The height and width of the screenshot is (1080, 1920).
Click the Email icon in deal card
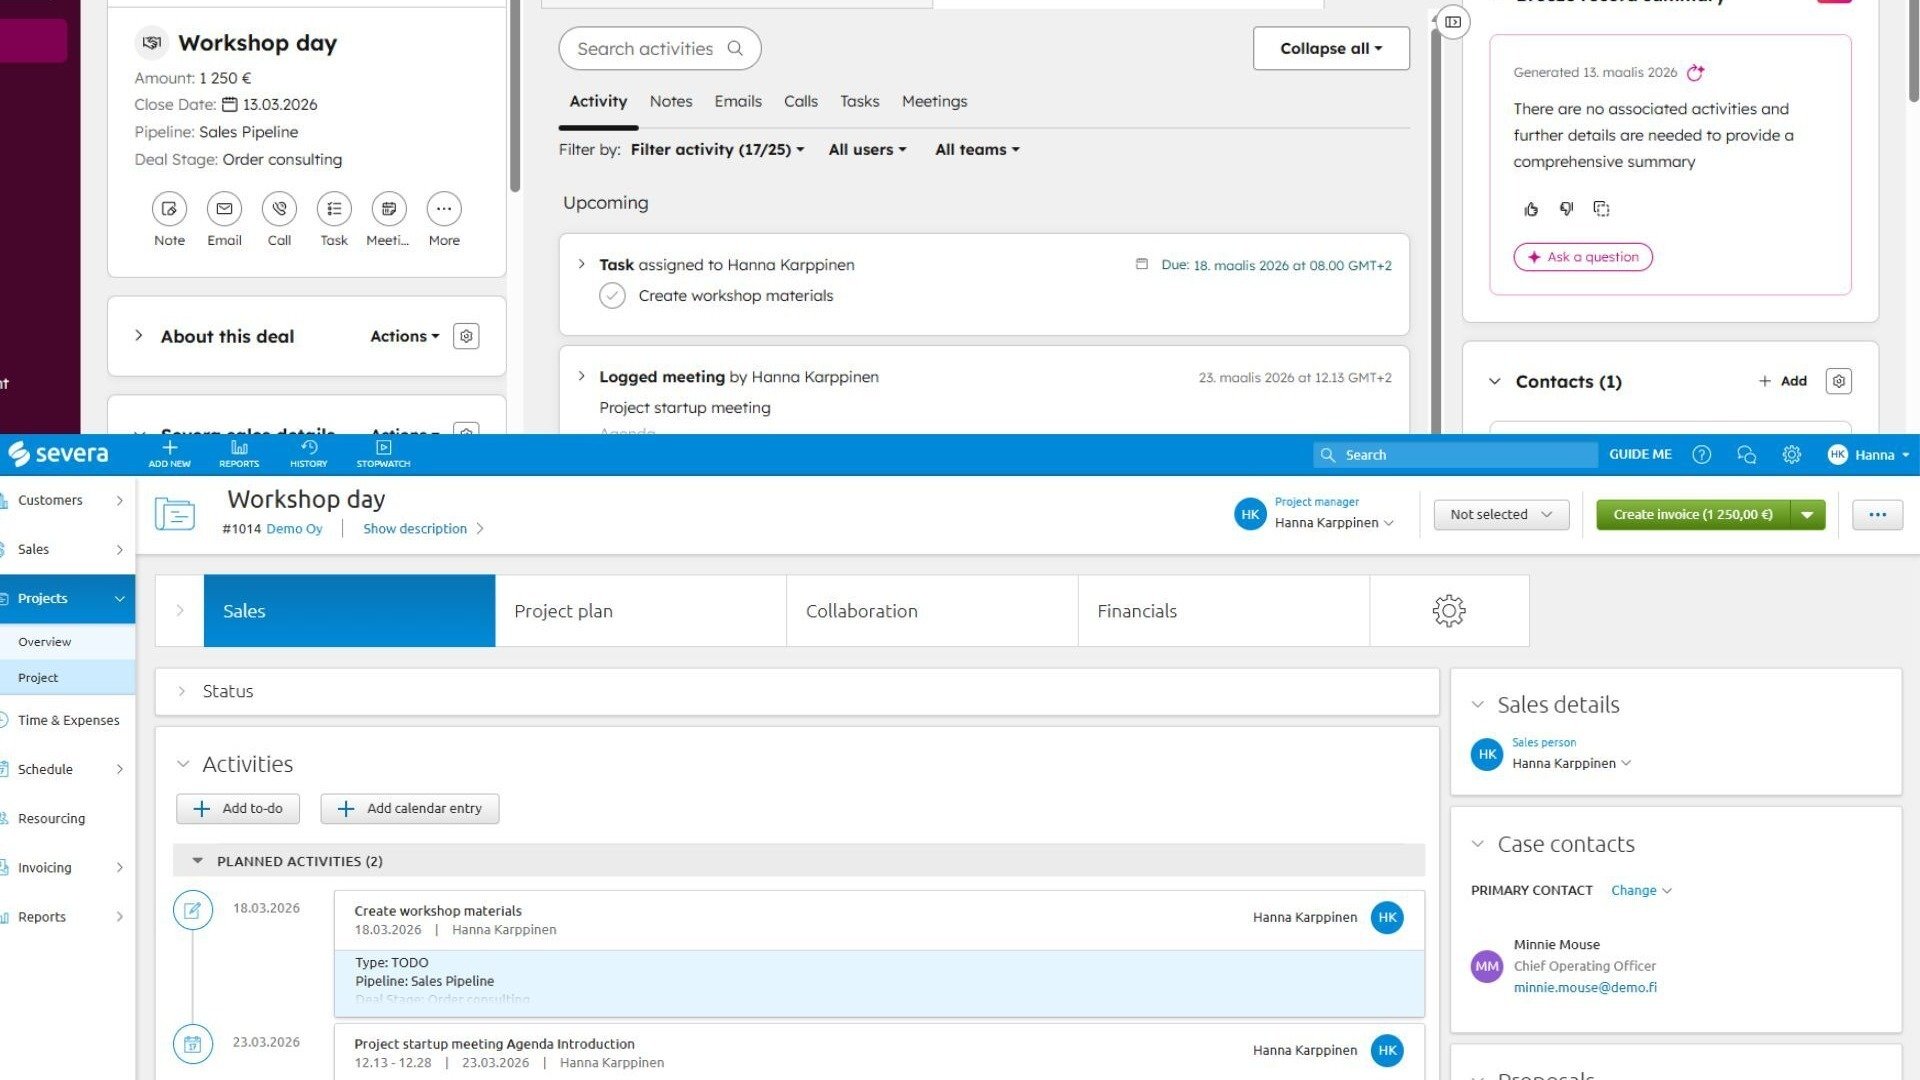(224, 209)
